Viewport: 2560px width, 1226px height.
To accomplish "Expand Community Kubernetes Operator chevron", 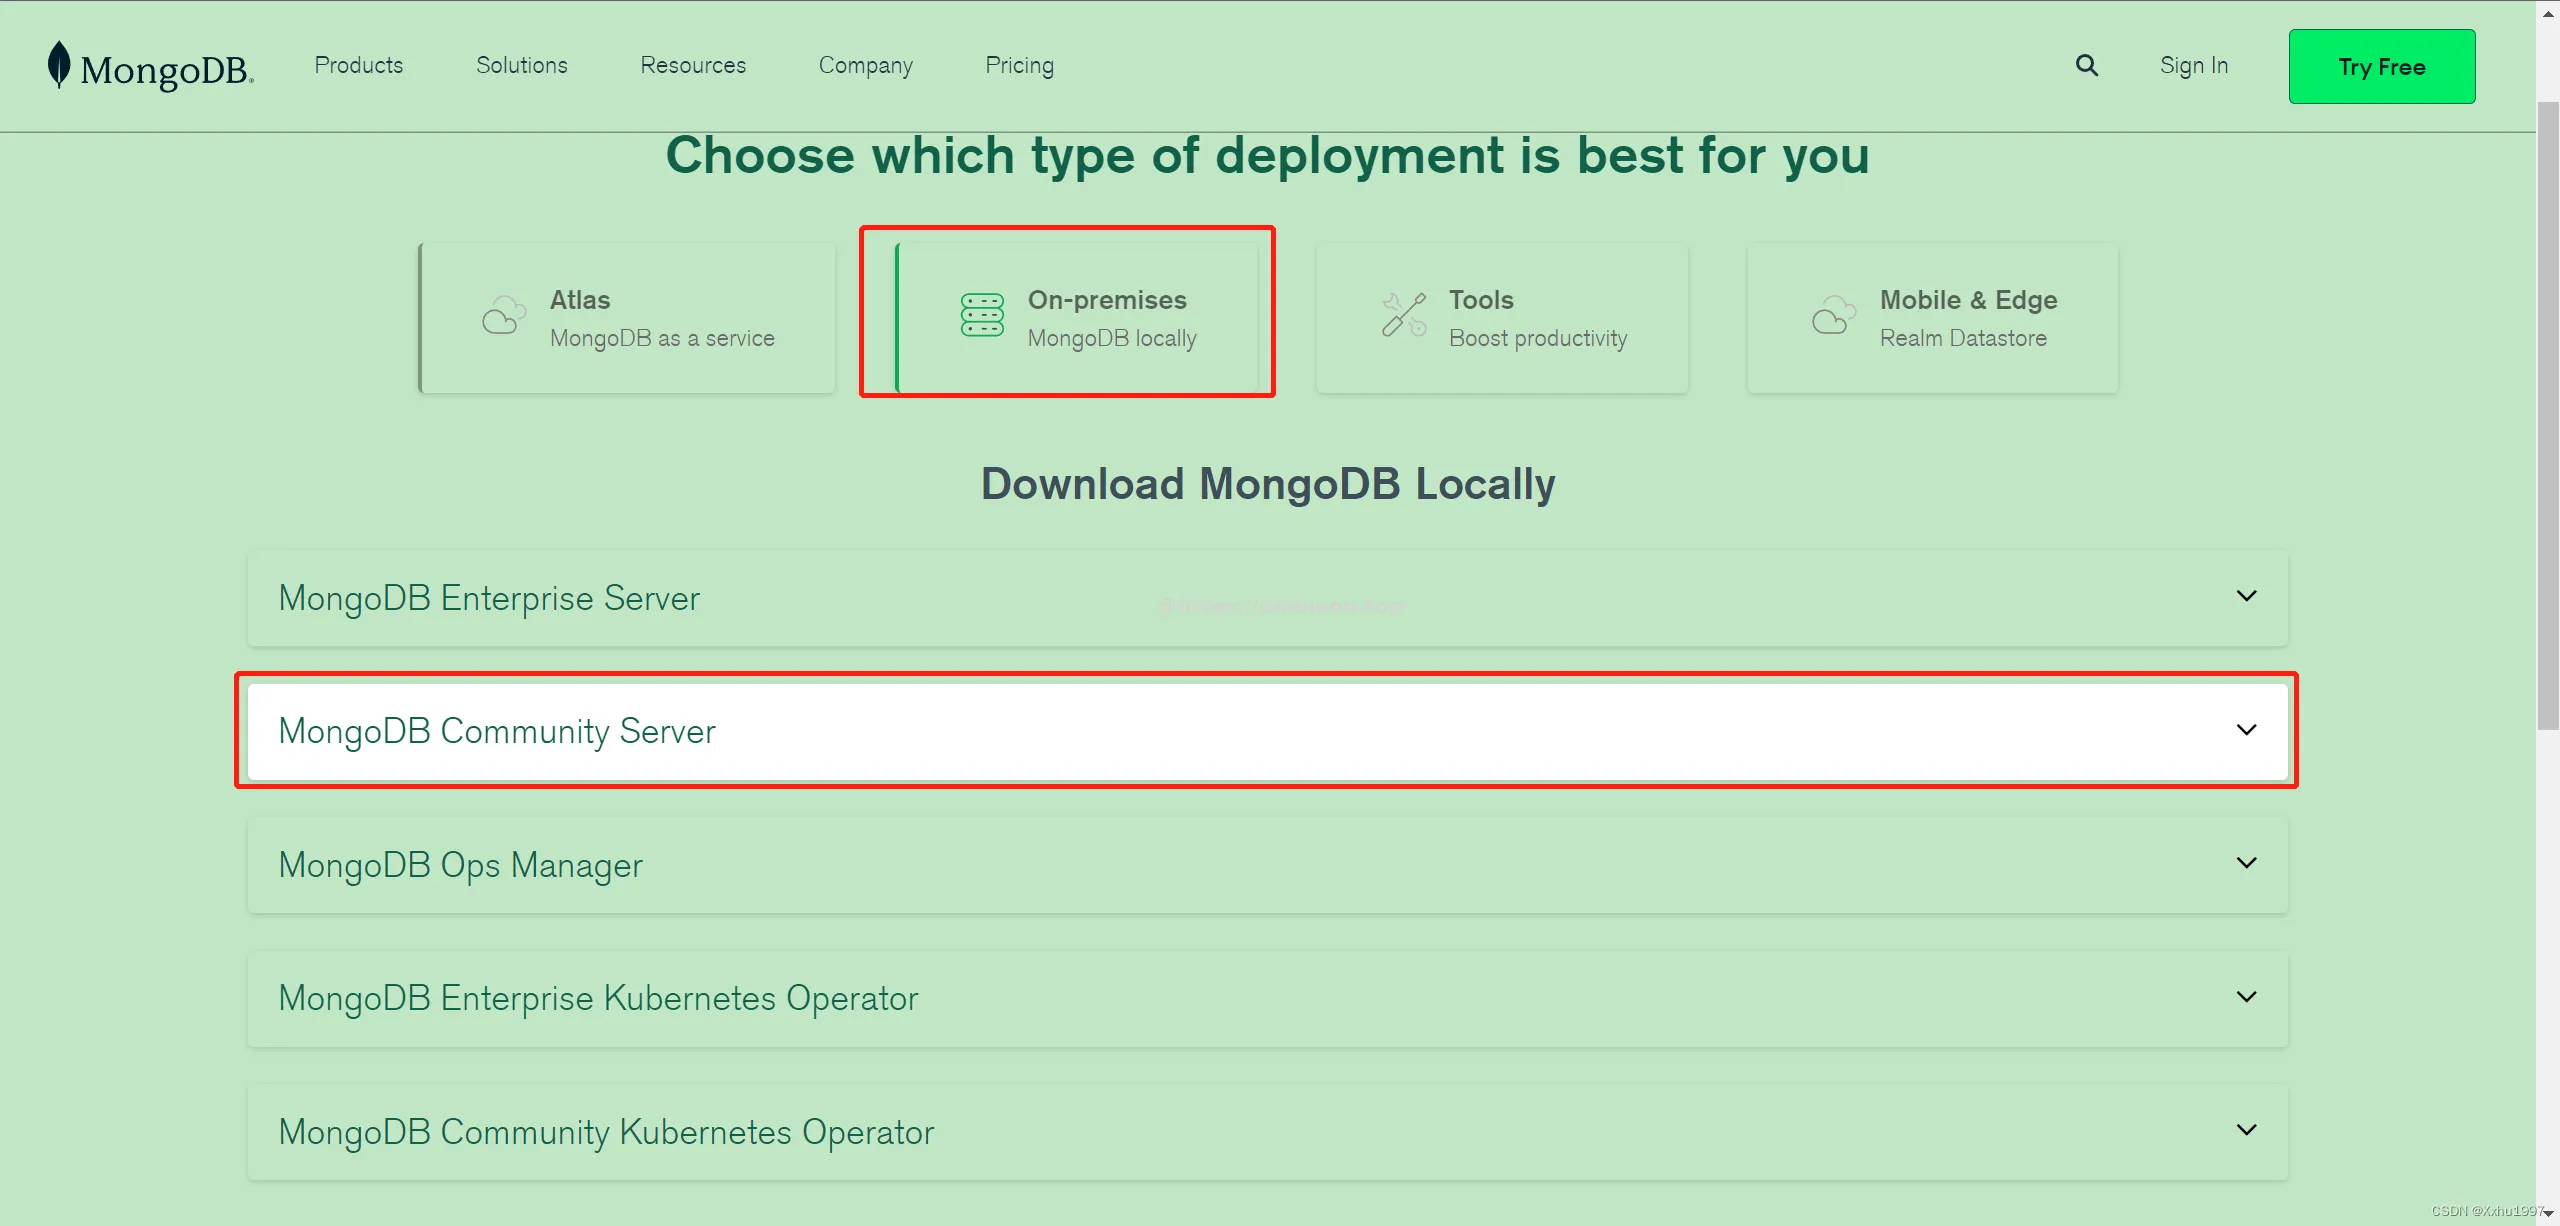I will 2246,1131.
